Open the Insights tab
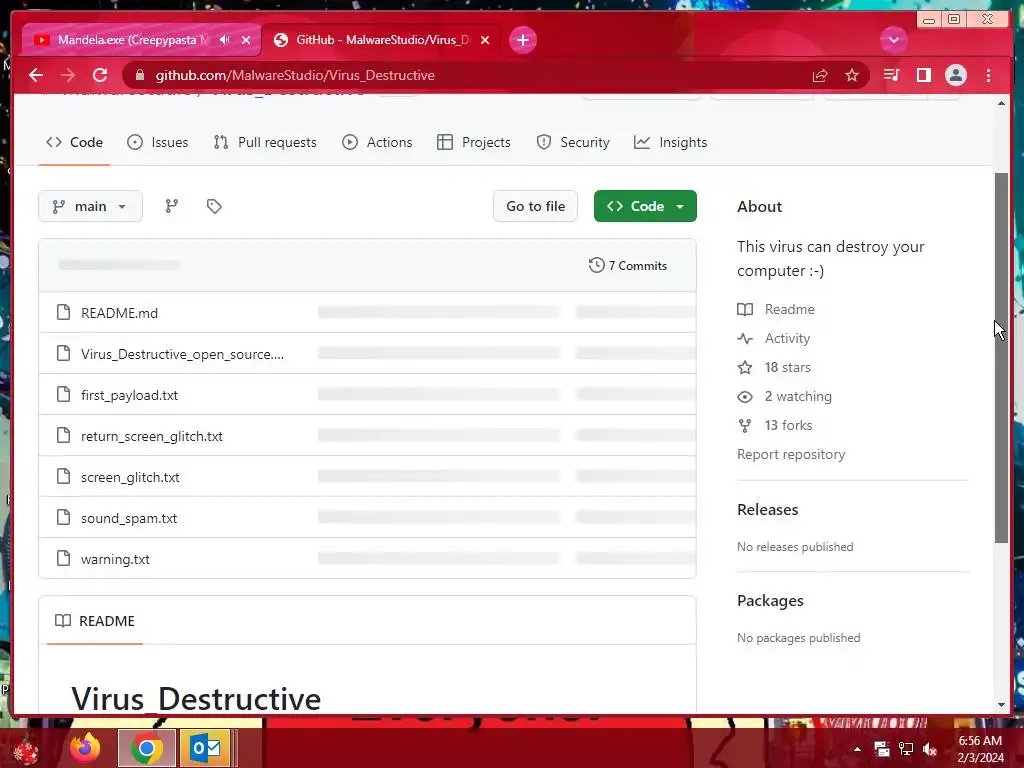 pos(671,142)
